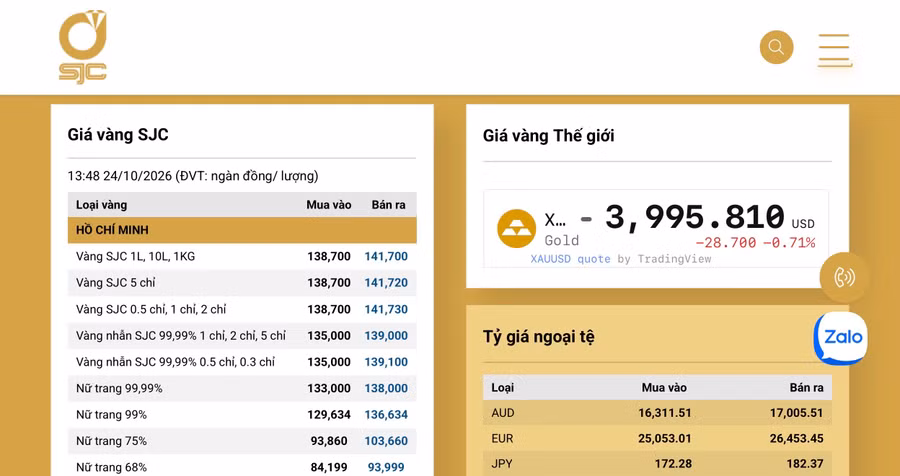
Task: Click AUD buy rate 16,311.51
Action: (x=665, y=413)
